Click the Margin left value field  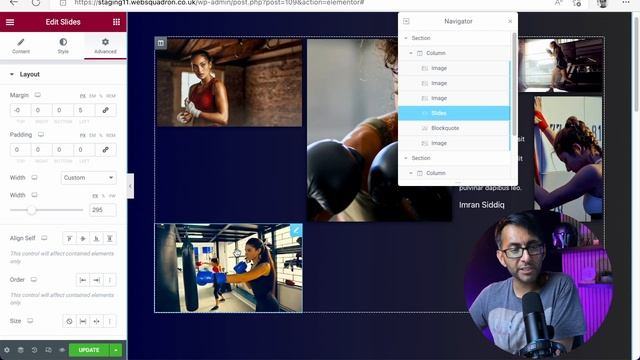[84, 110]
